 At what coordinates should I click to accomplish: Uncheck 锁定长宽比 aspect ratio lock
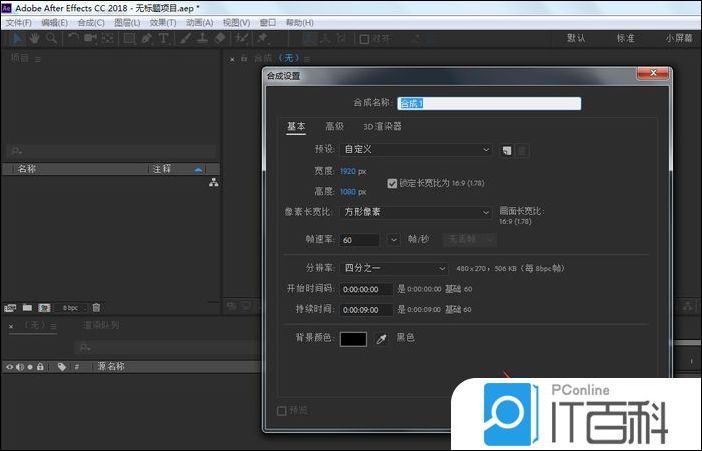(392, 184)
